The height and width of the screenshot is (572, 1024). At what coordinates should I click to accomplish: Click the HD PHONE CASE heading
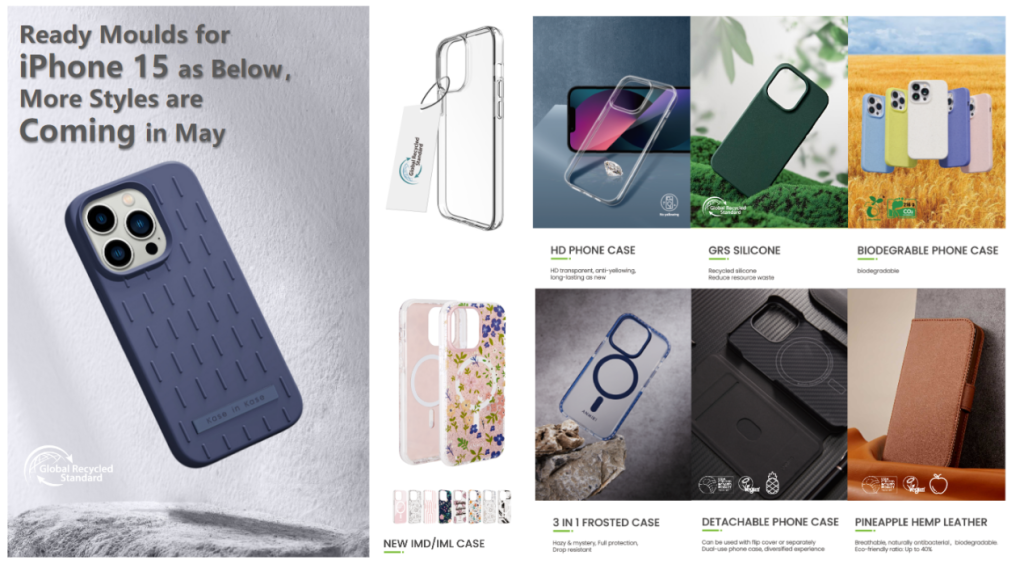pos(593,250)
